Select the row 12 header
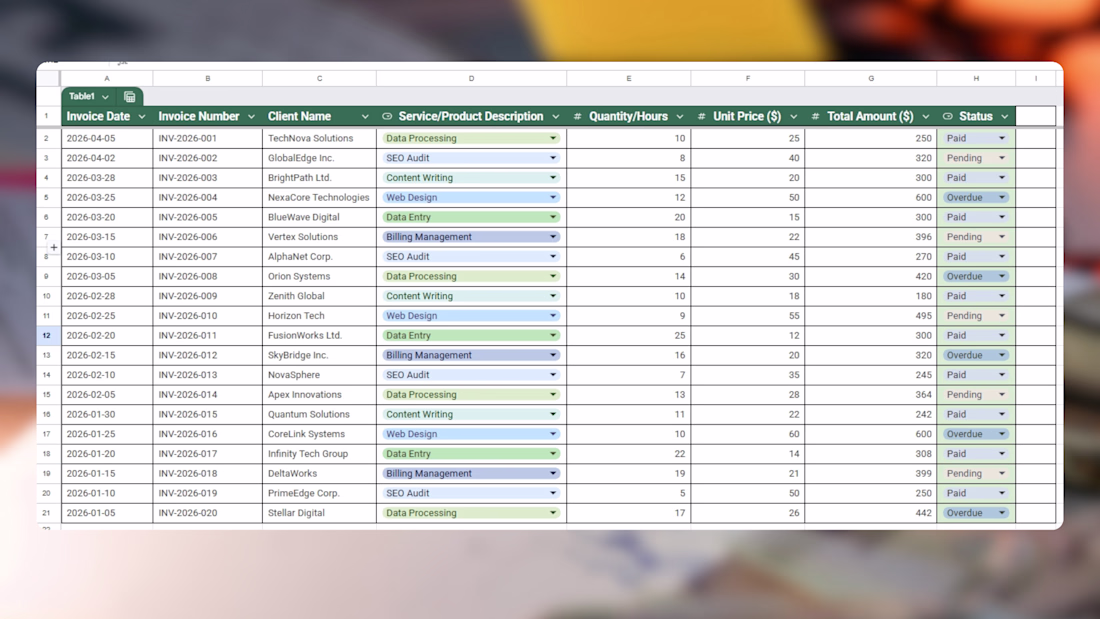The height and width of the screenshot is (619, 1100). pyautogui.click(x=47, y=336)
